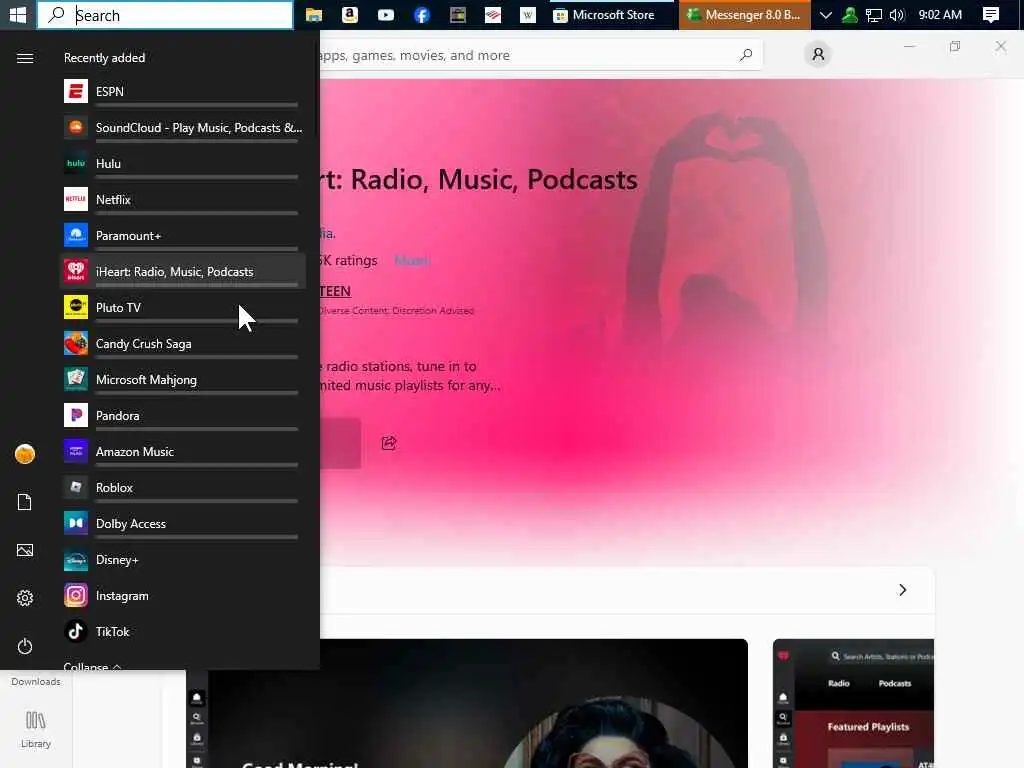Screen dimensions: 1024x768
Task: Open the Amazon Music icon
Action: pos(76,451)
